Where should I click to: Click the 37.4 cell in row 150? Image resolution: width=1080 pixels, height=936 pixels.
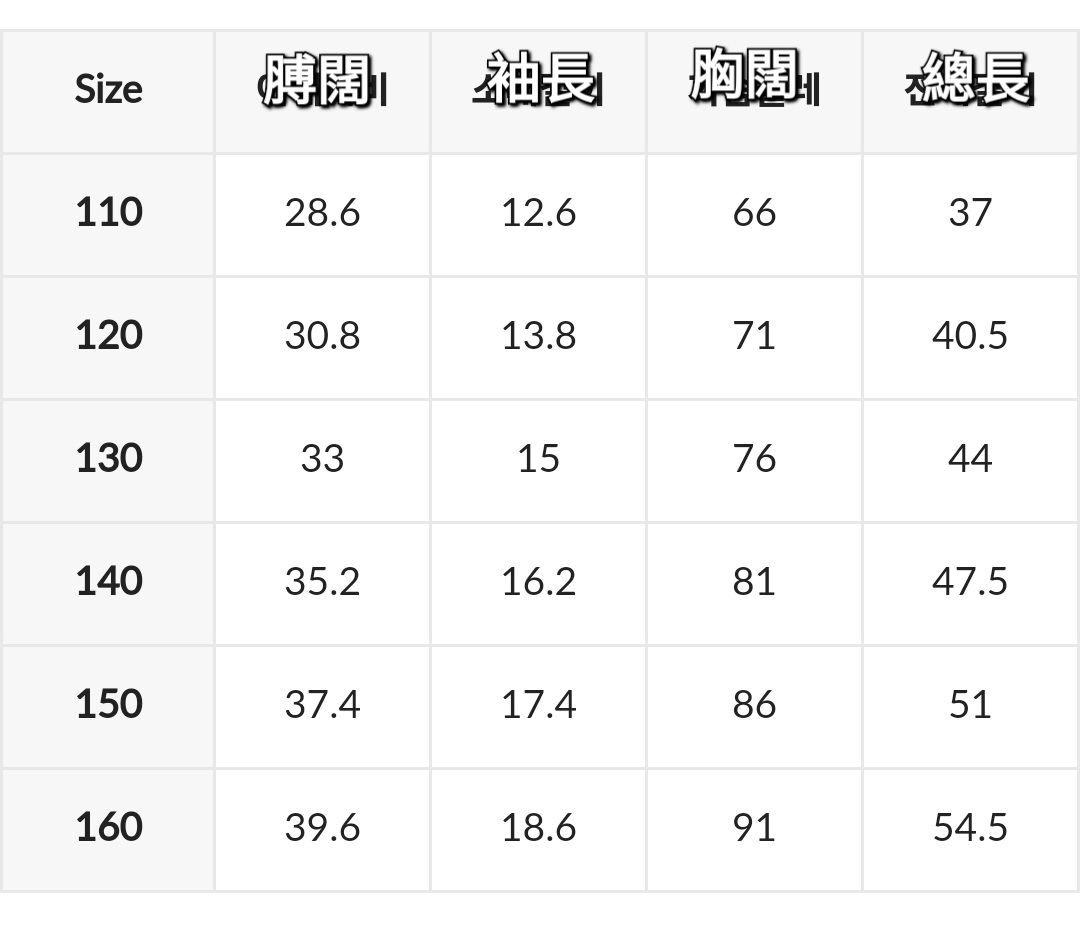(x=322, y=704)
